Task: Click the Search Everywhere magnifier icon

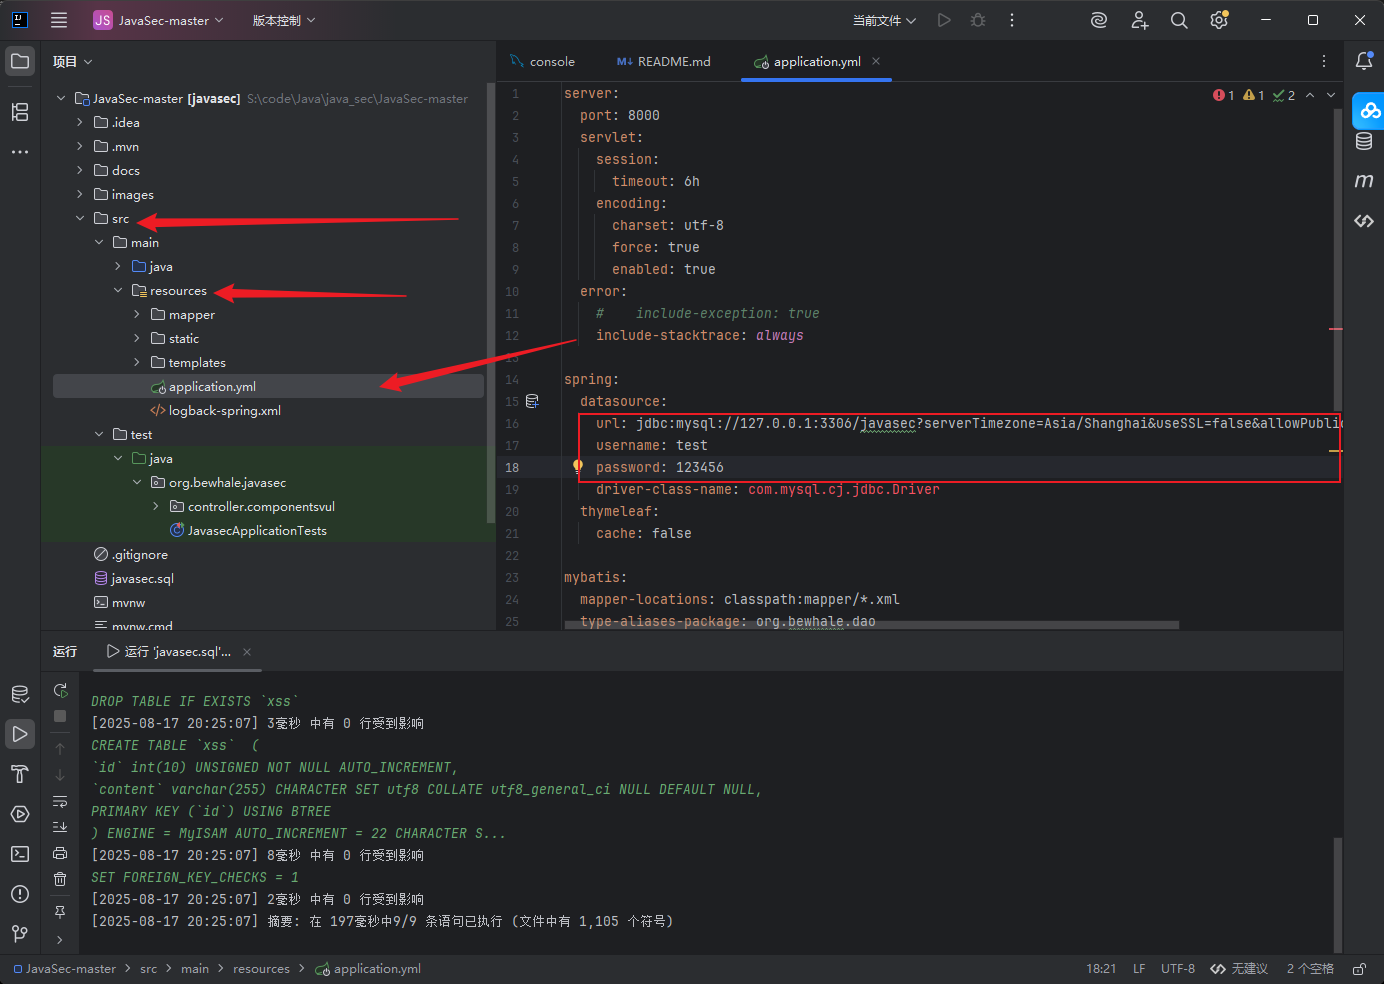Action: tap(1179, 20)
